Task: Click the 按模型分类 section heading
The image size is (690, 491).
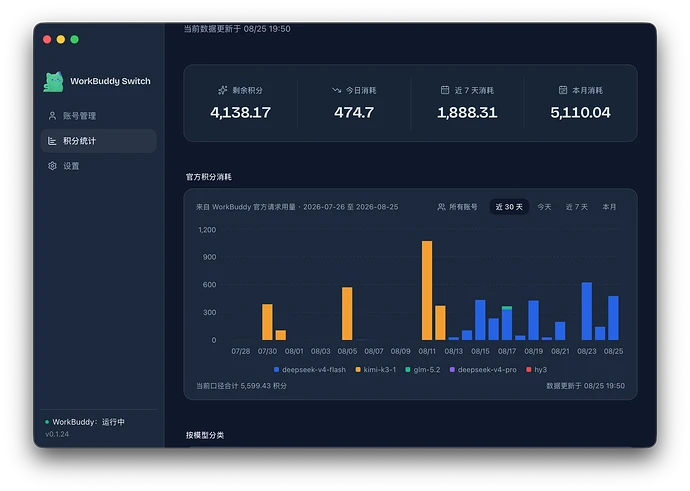Action: (205, 435)
